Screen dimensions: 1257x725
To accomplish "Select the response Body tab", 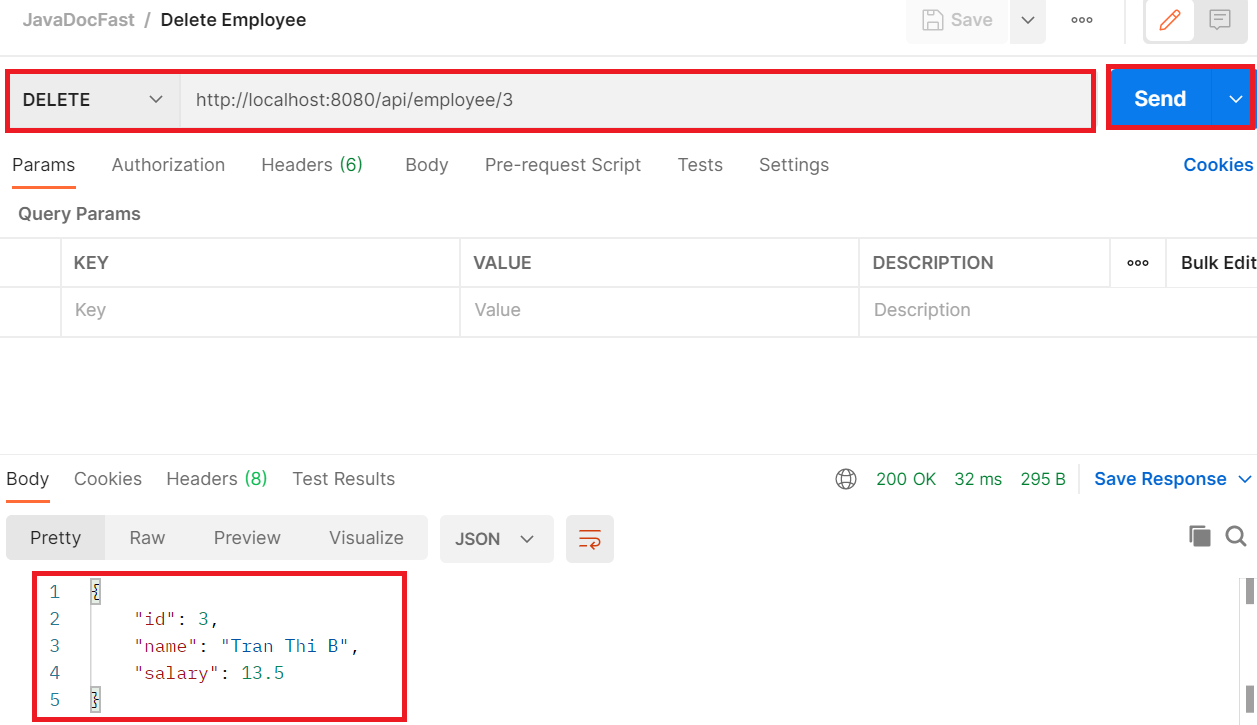I will [28, 479].
